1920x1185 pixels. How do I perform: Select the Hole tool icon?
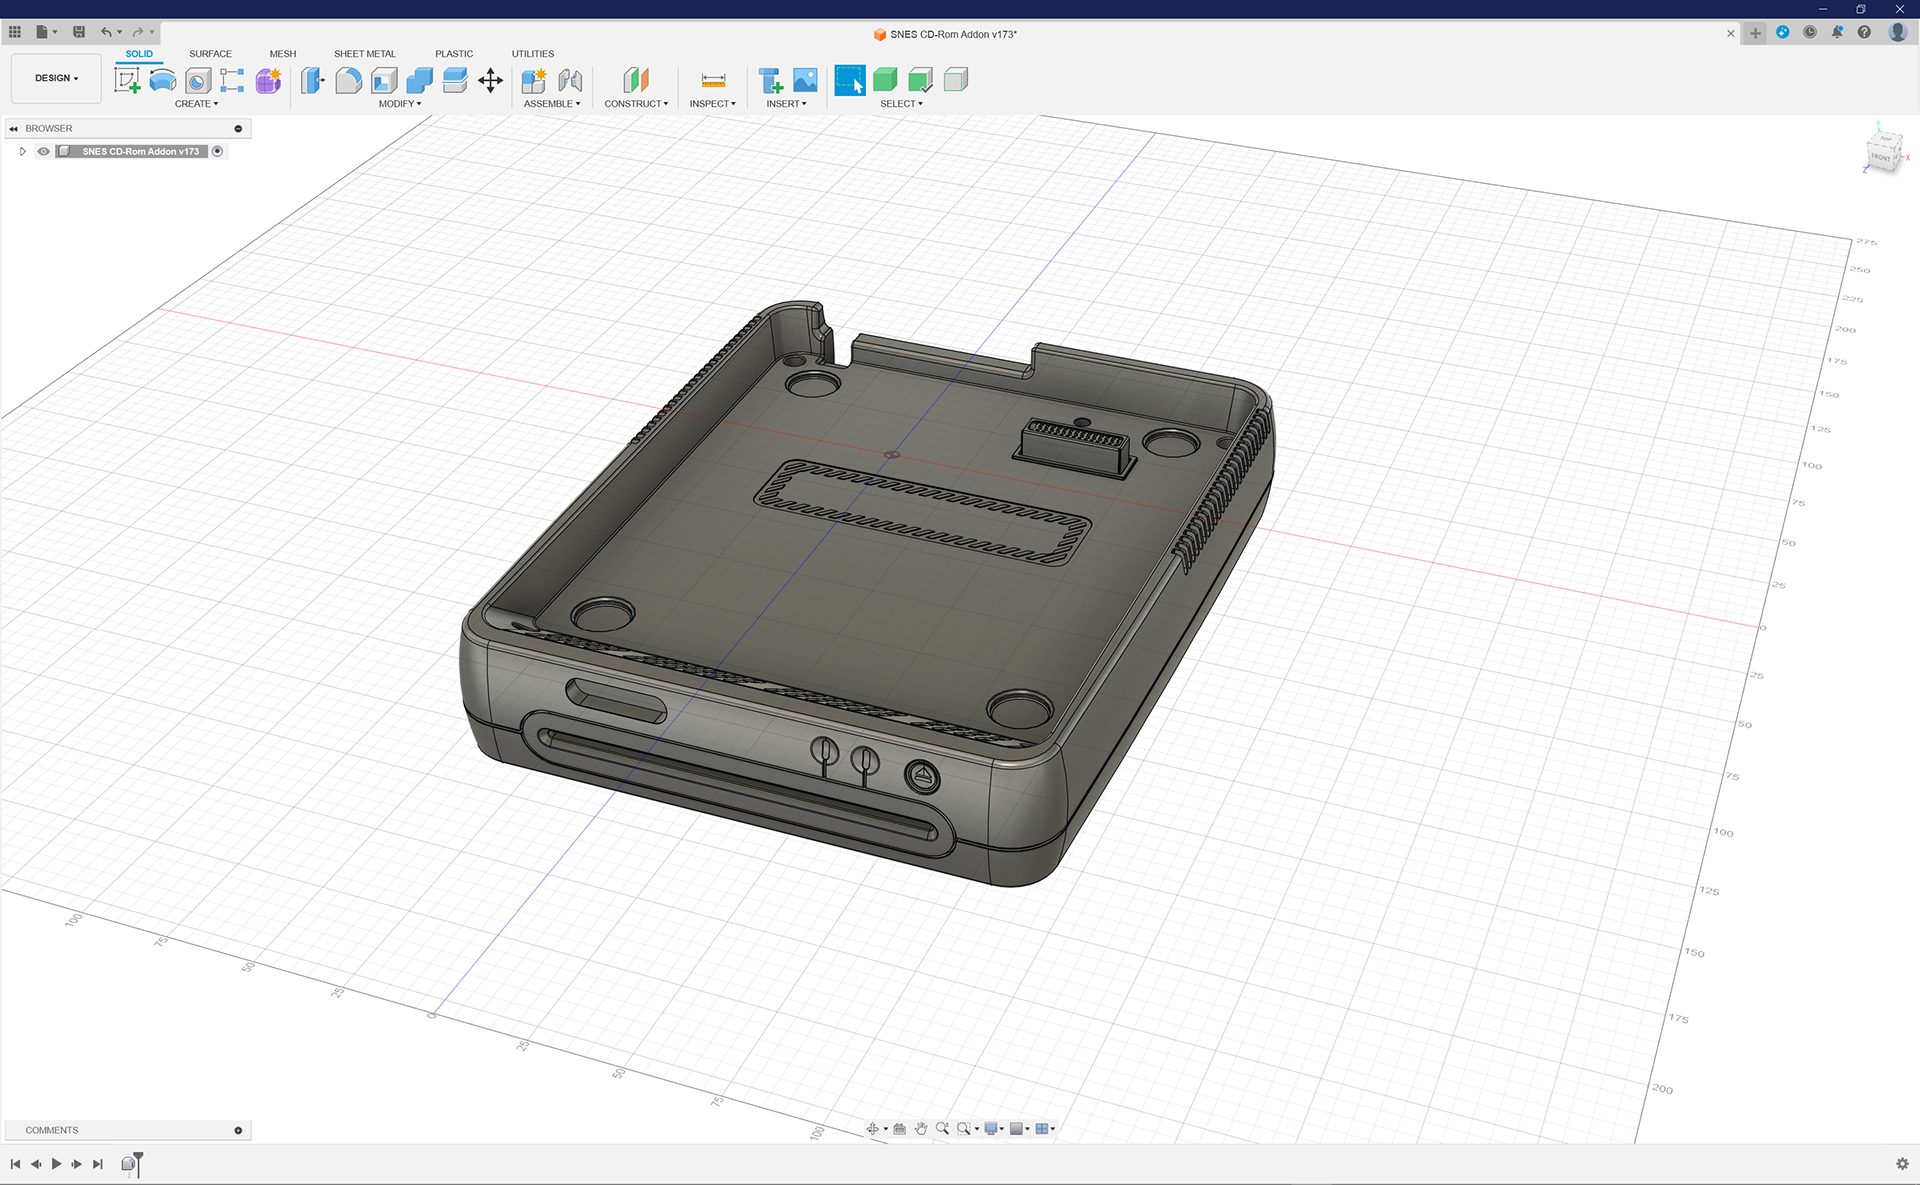point(198,80)
